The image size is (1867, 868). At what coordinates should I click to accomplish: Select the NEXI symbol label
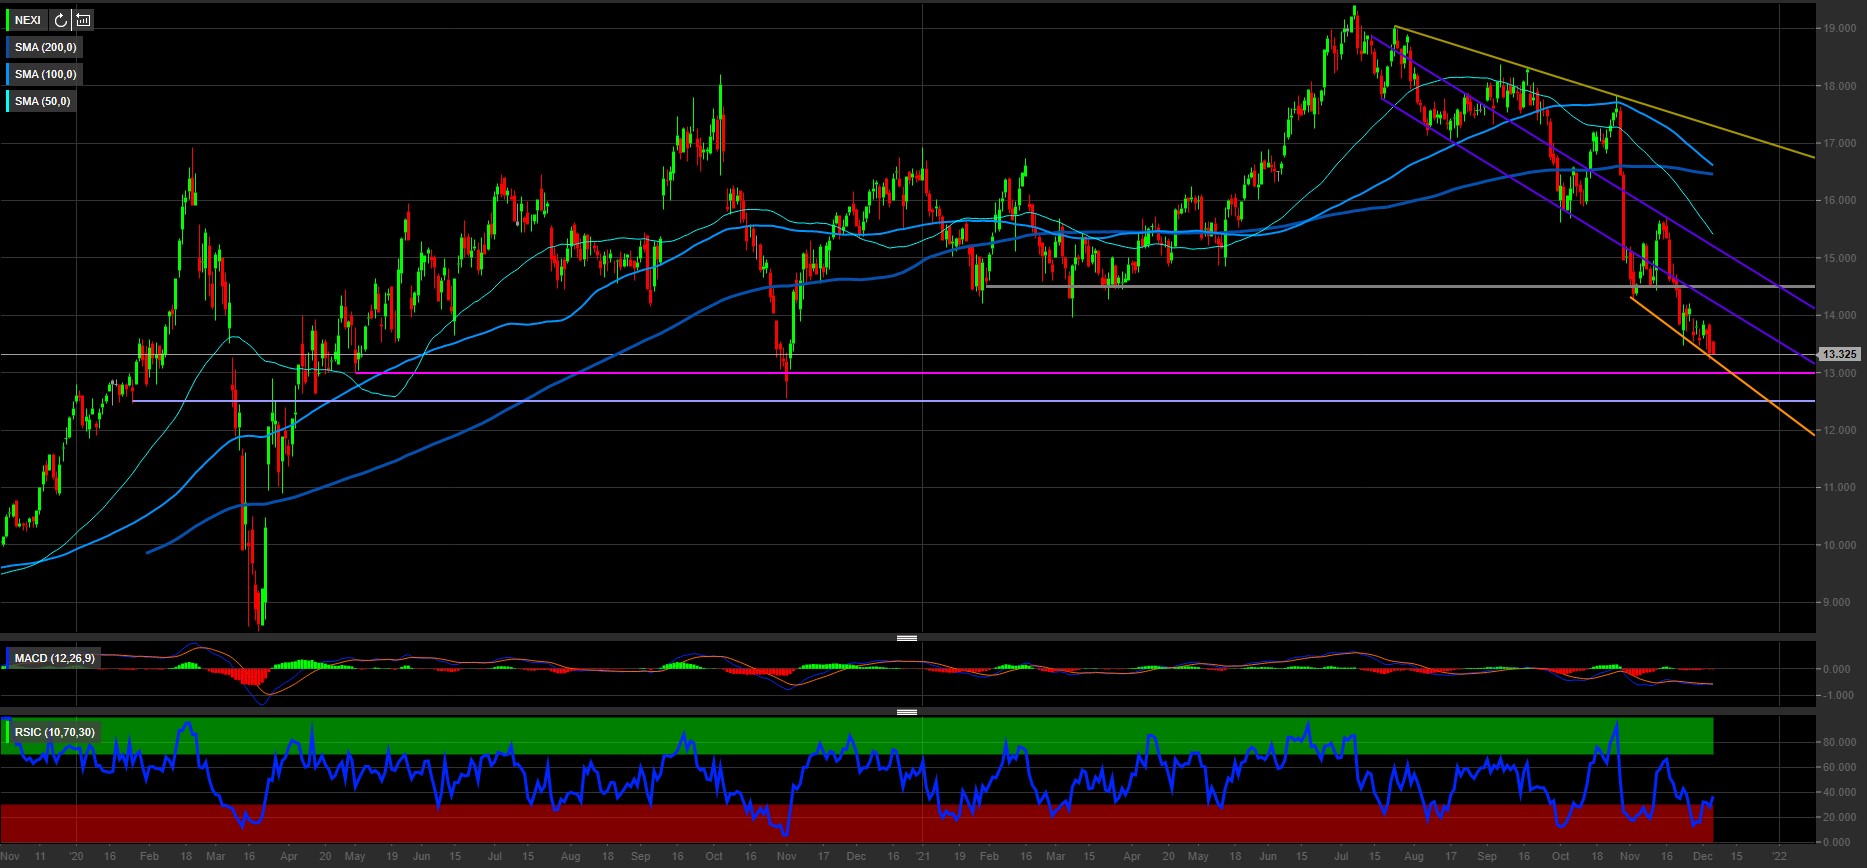[x=28, y=20]
